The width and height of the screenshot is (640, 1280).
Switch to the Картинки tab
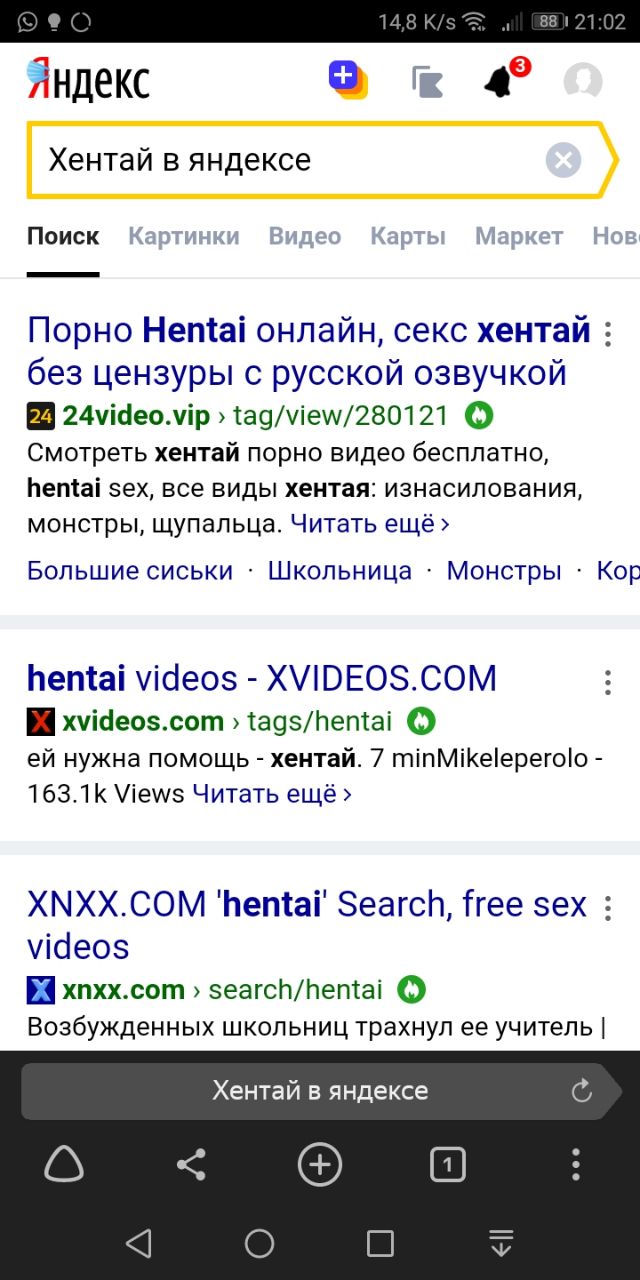184,236
